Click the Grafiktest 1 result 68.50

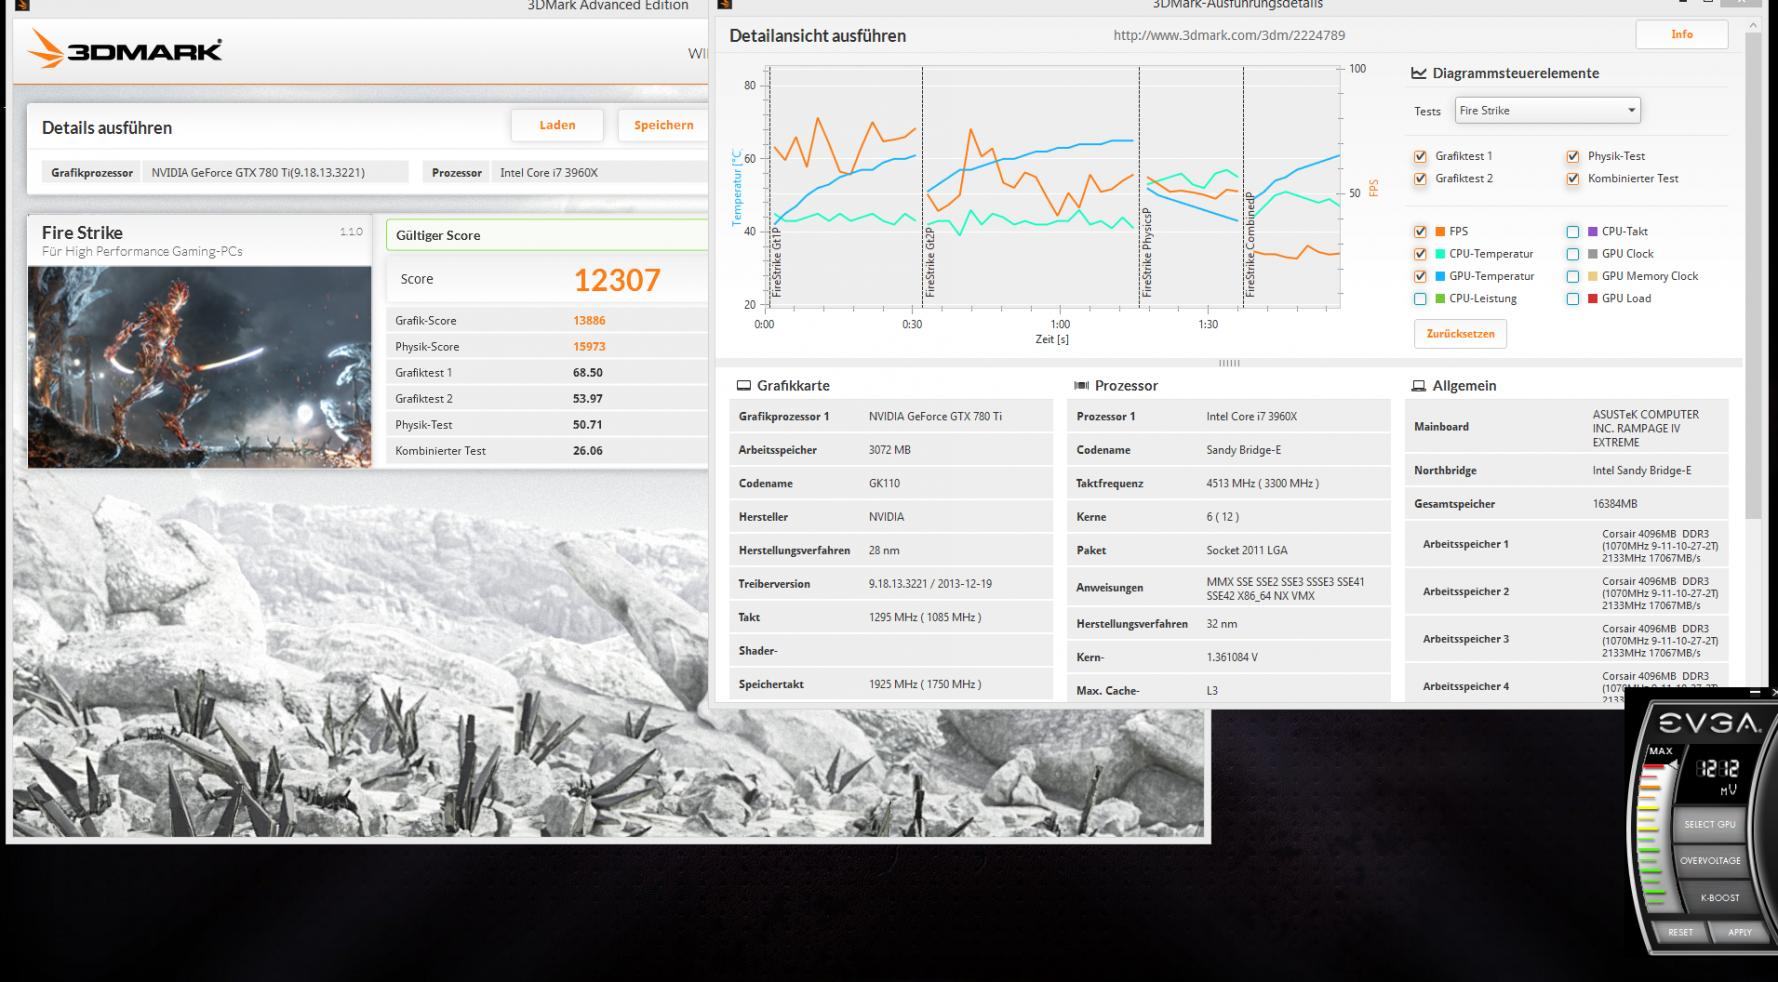588,373
